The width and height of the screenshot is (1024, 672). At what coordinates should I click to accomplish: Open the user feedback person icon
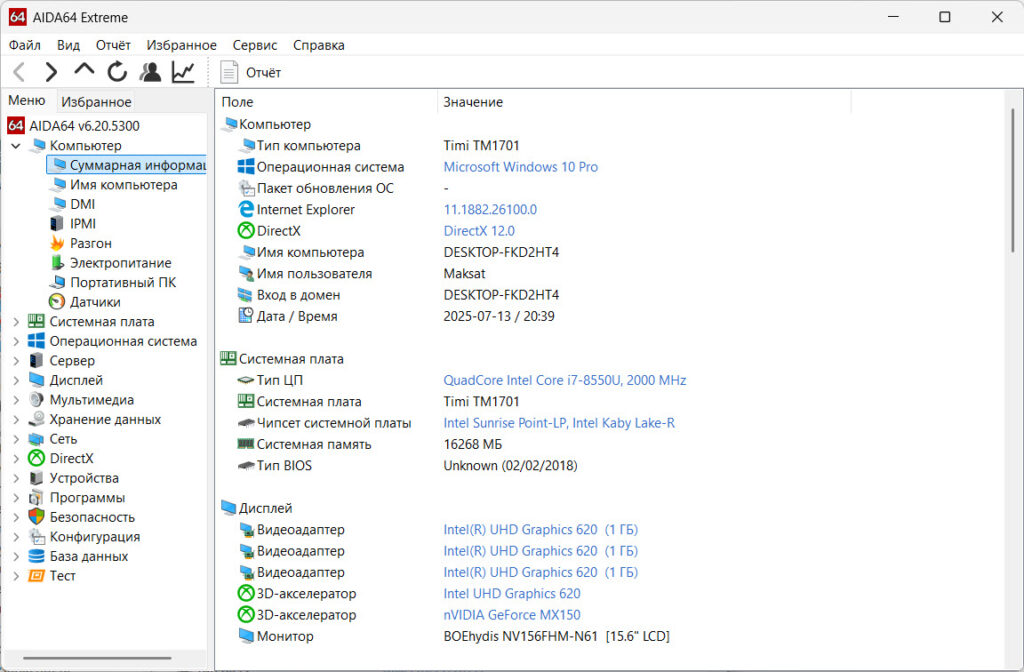(150, 72)
